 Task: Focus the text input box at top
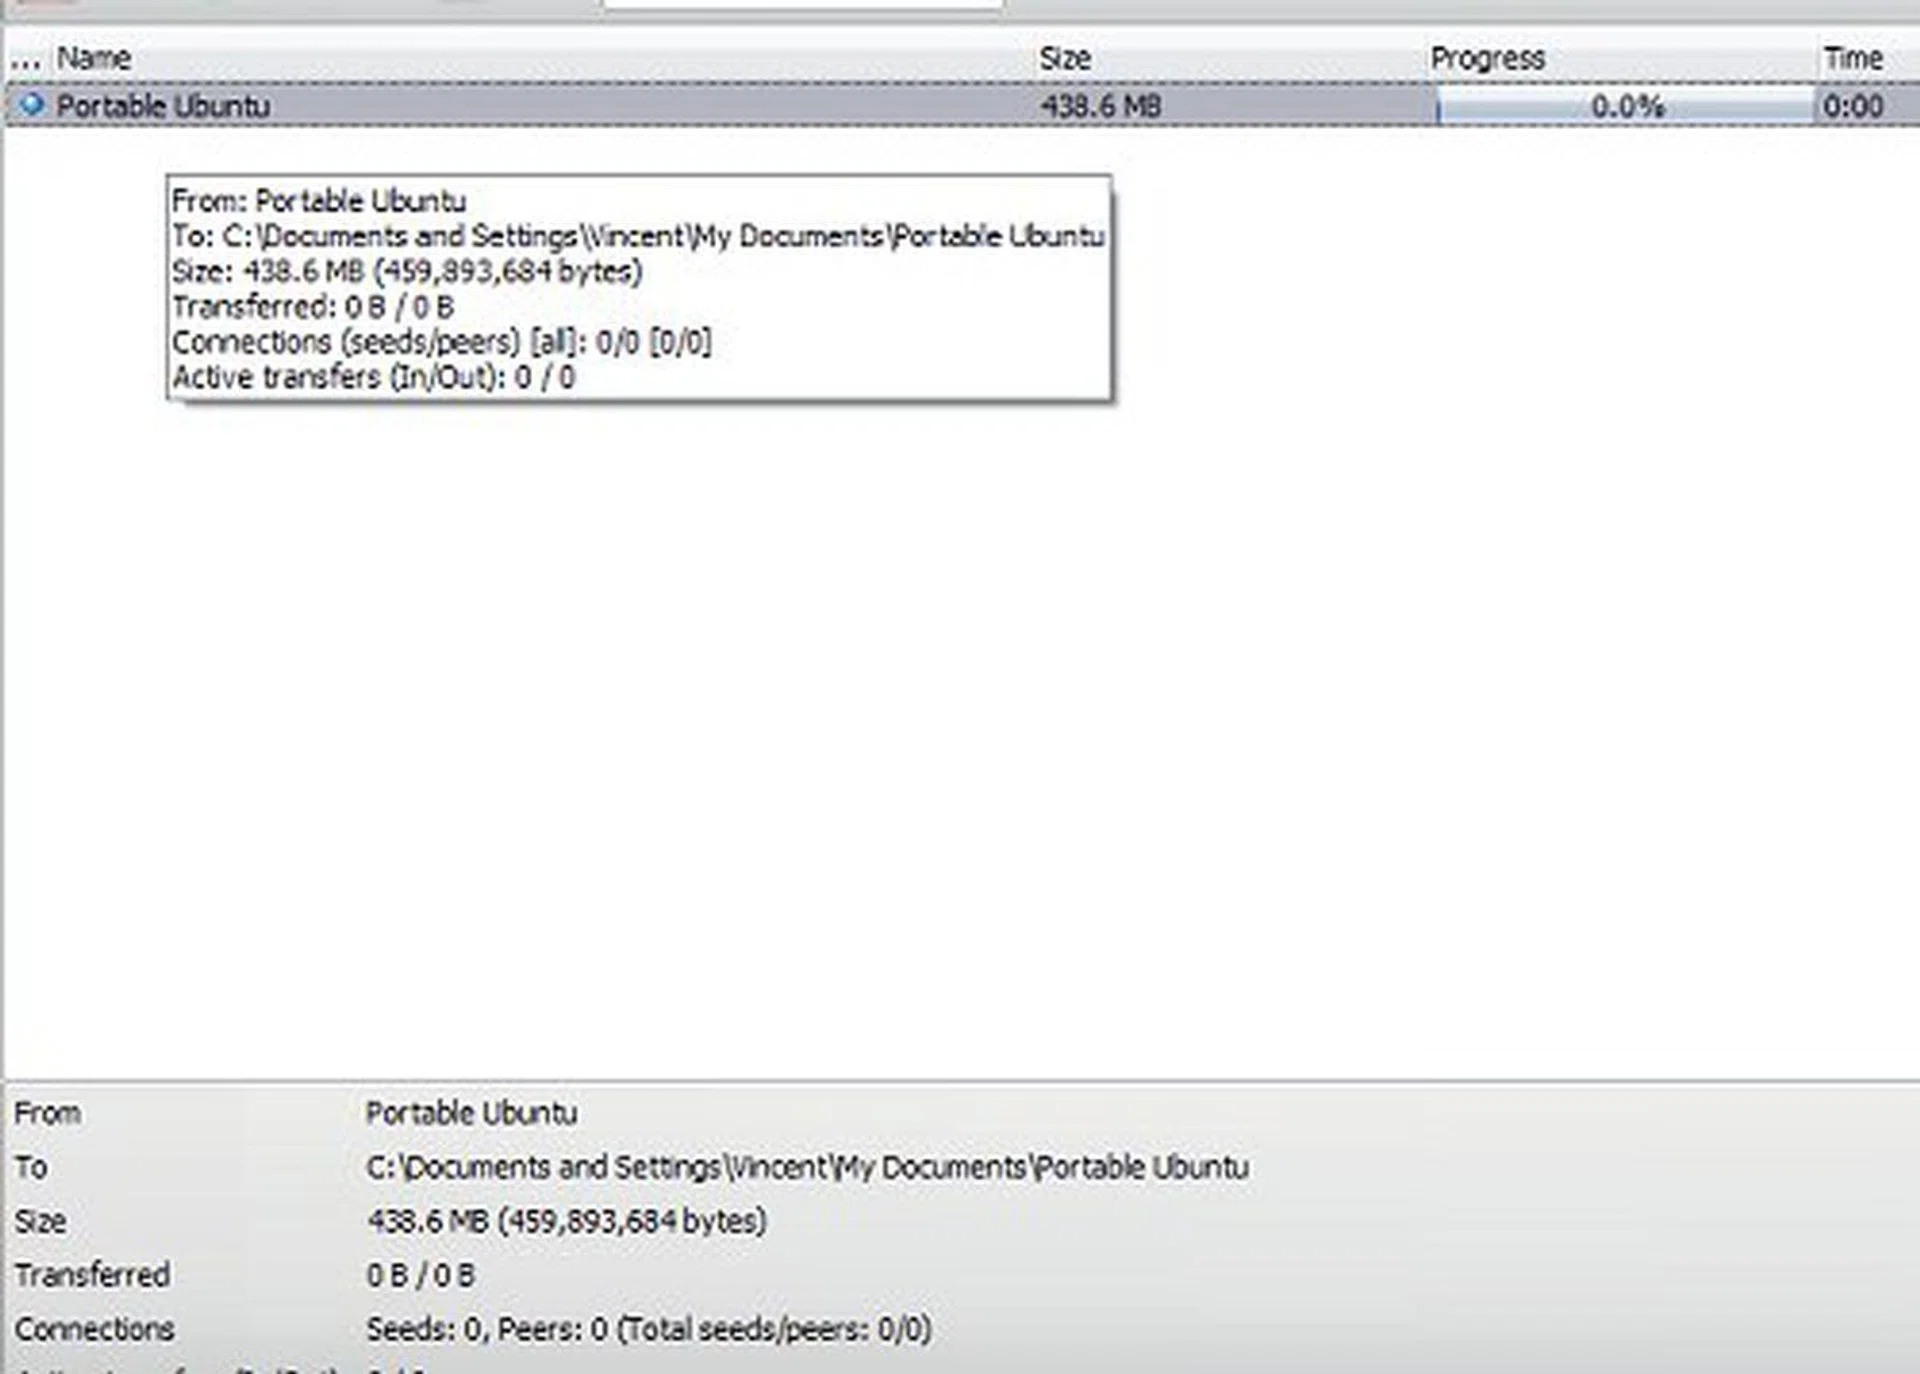pos(802,4)
